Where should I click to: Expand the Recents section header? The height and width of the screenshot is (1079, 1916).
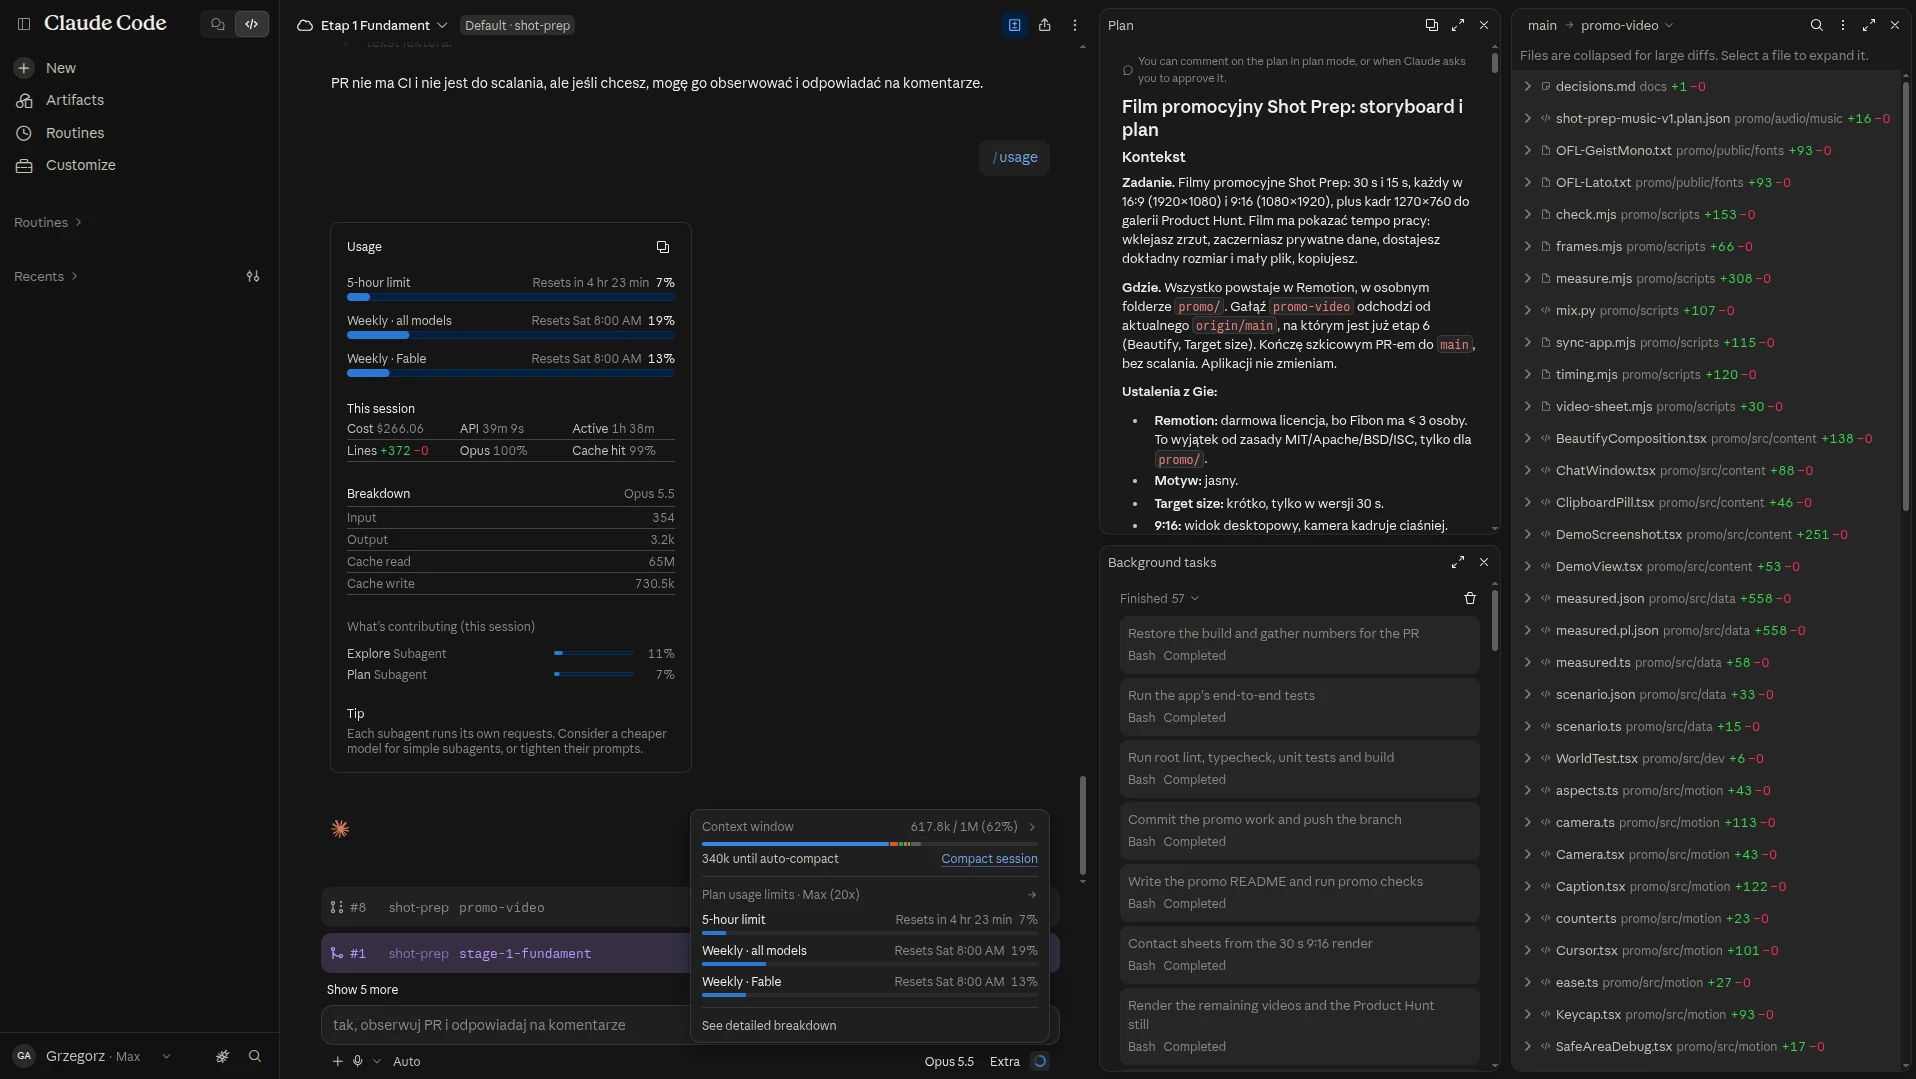coord(46,276)
